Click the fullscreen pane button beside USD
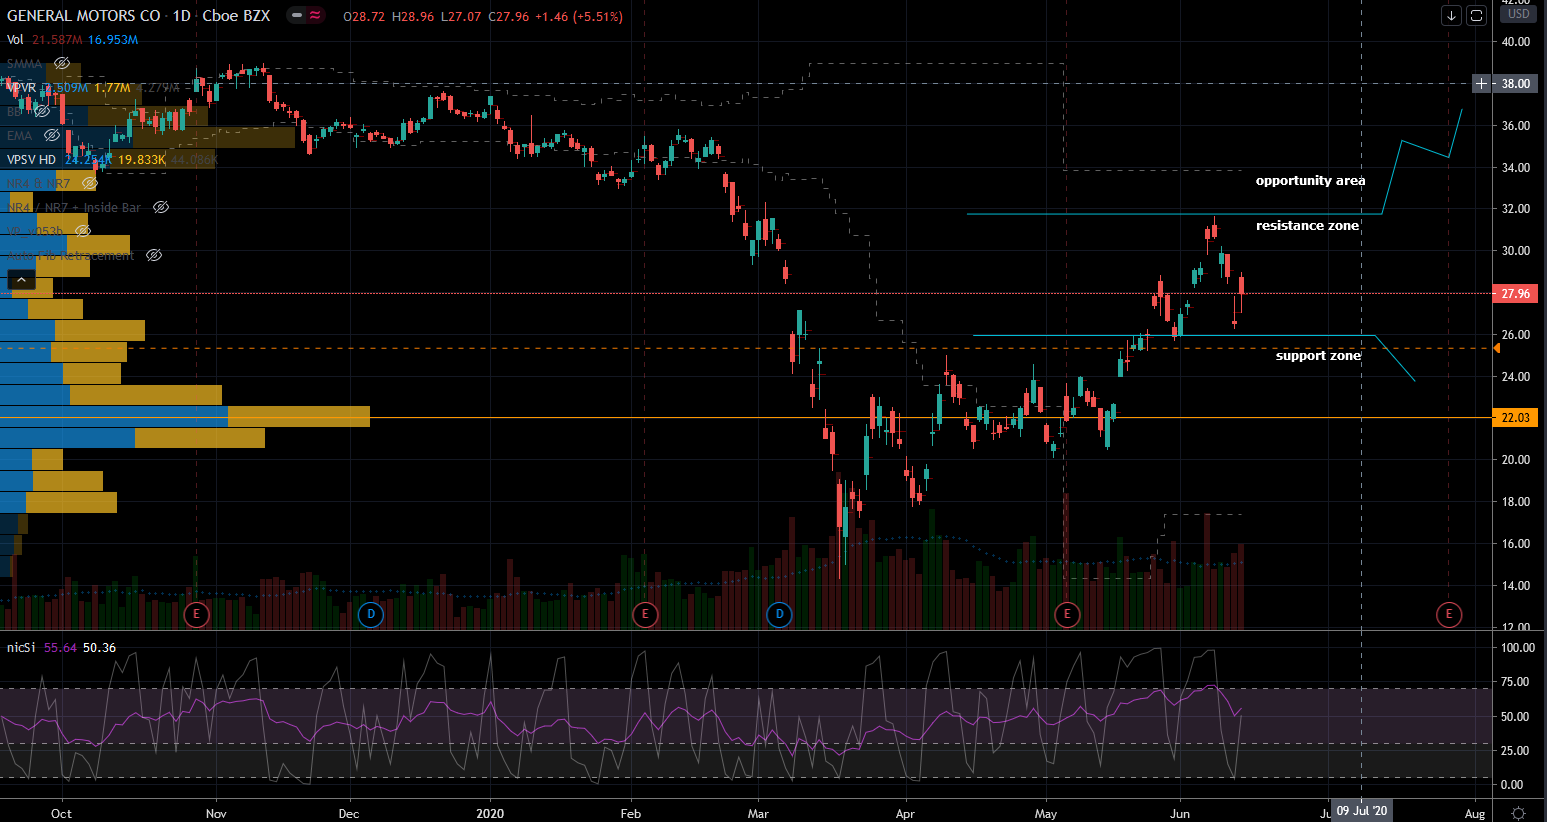 point(1476,16)
